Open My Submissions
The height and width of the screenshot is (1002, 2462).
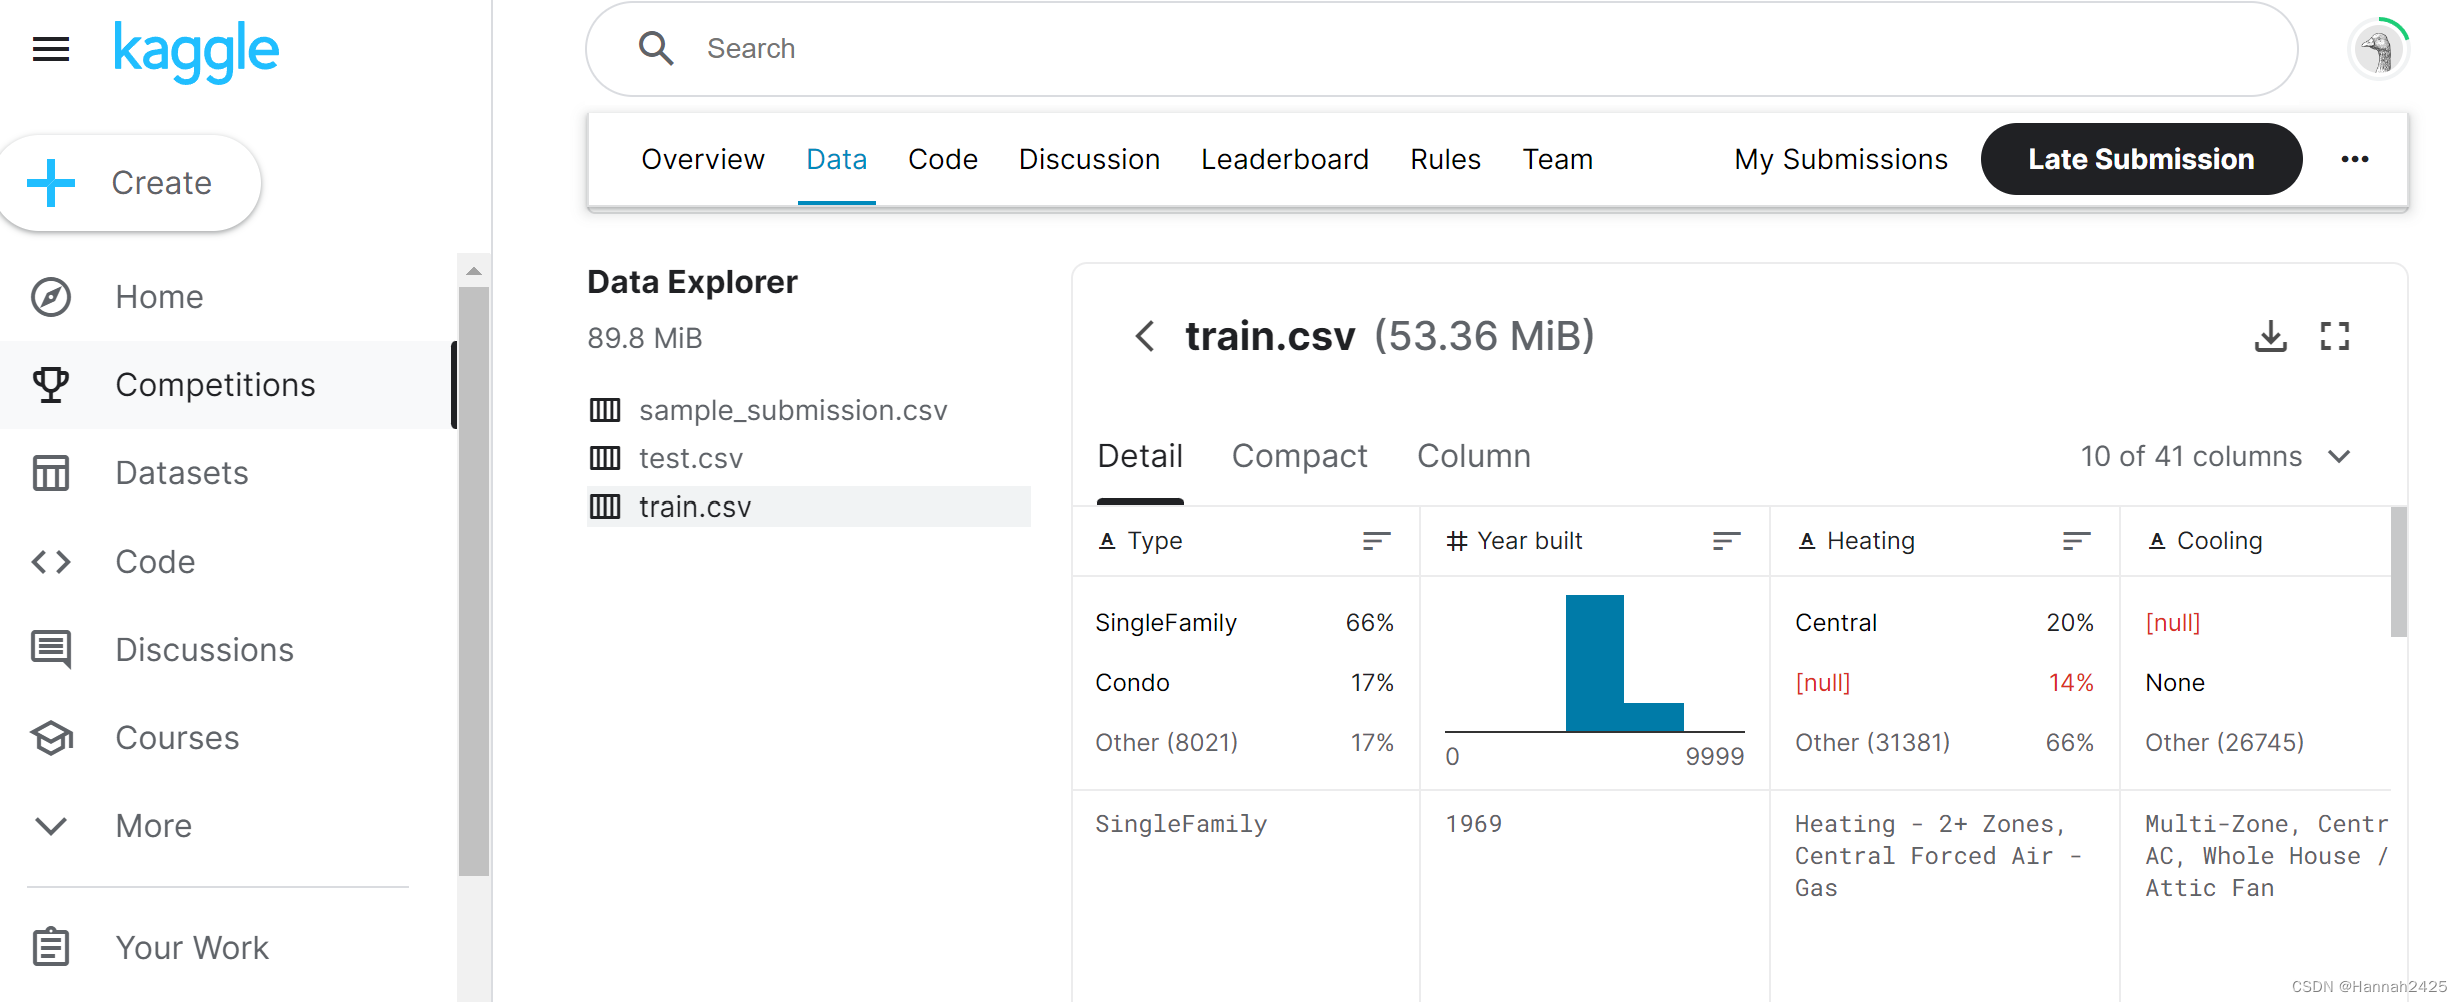coord(1841,159)
